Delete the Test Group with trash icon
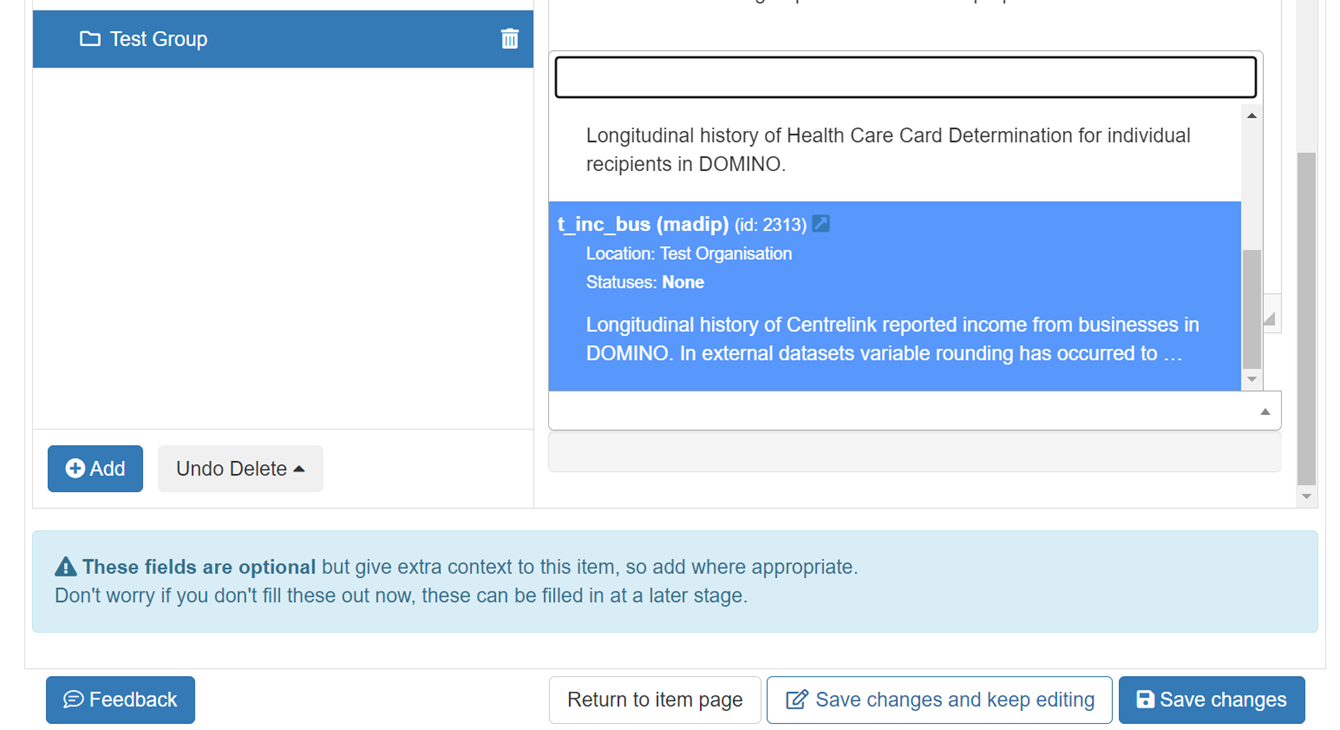Screen dimensions: 1340x730 pyautogui.click(x=509, y=39)
